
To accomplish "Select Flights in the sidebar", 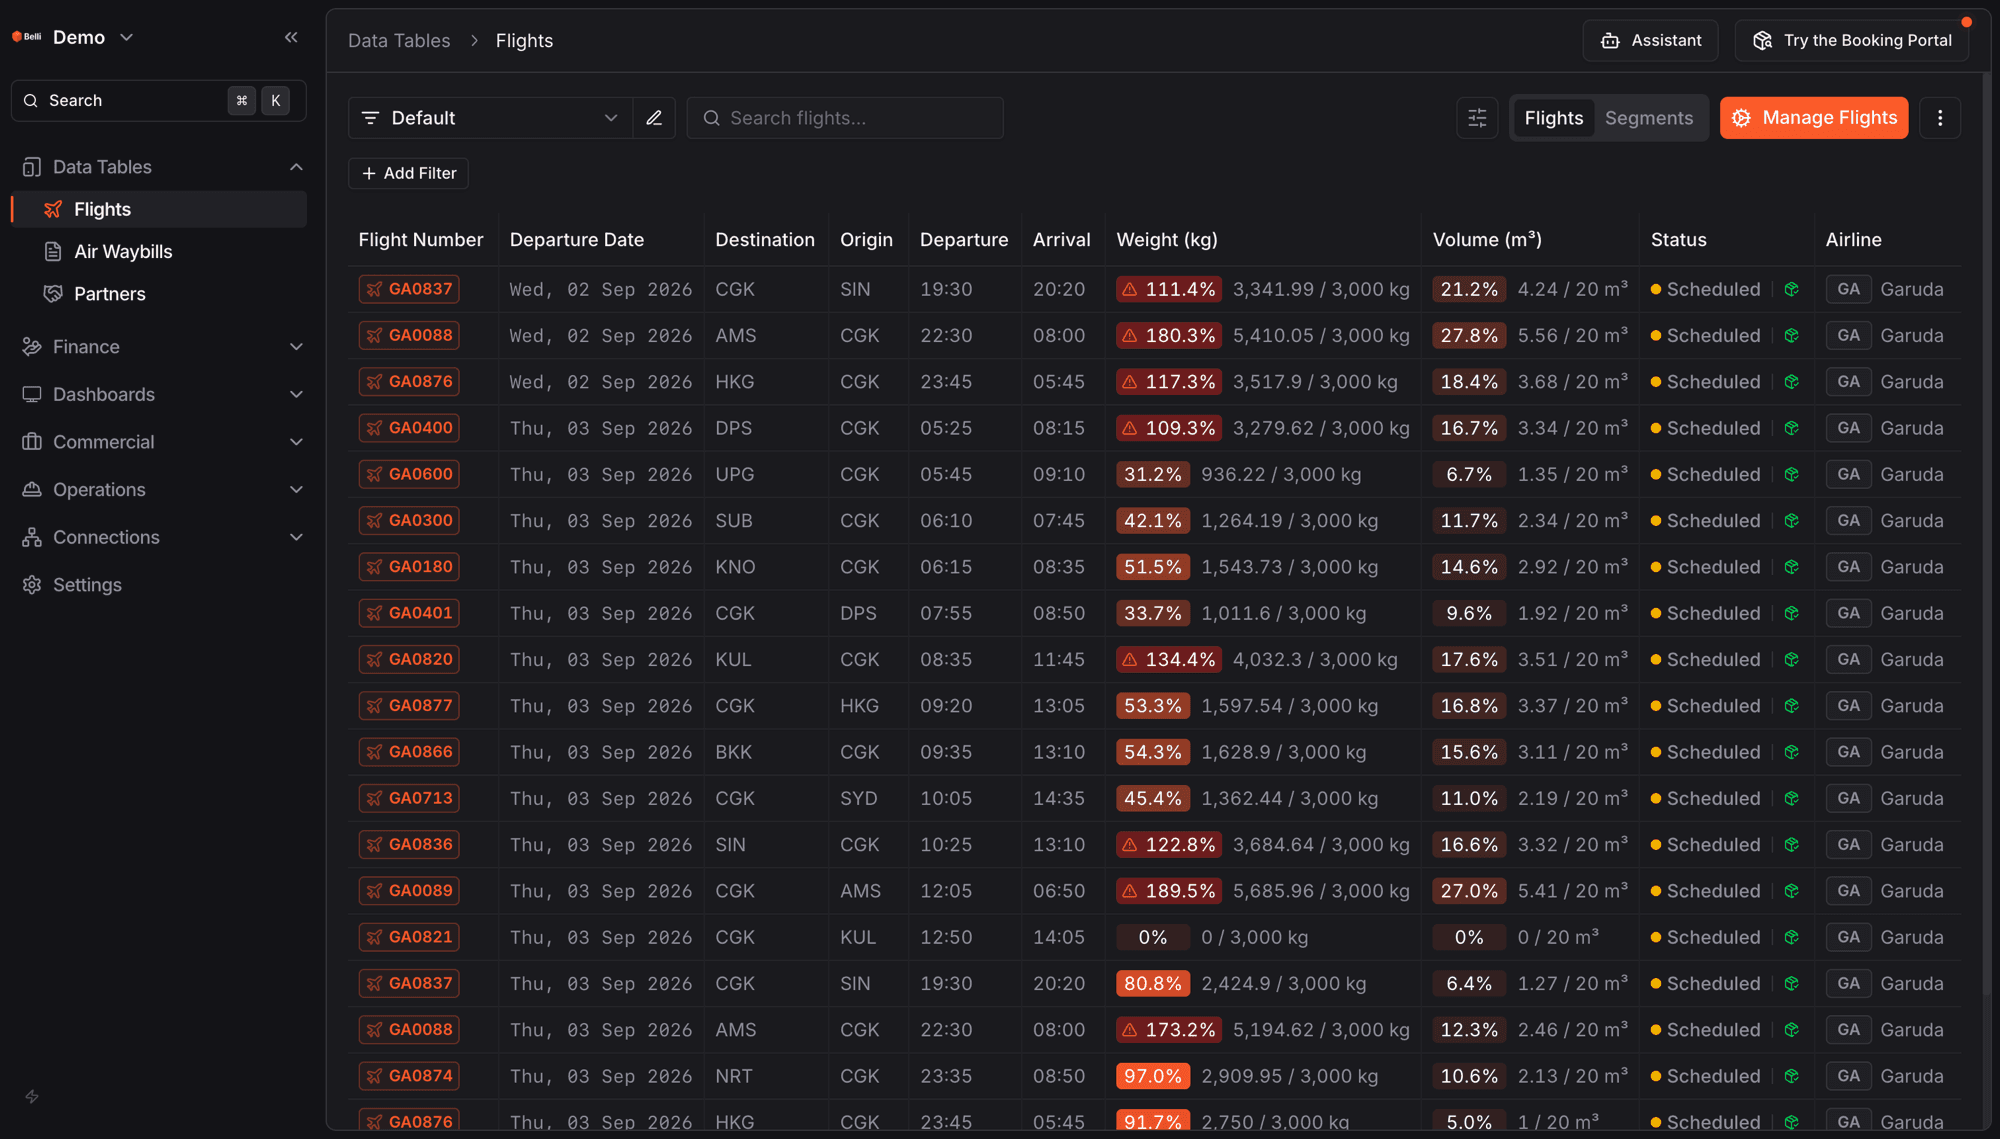I will tap(160, 209).
